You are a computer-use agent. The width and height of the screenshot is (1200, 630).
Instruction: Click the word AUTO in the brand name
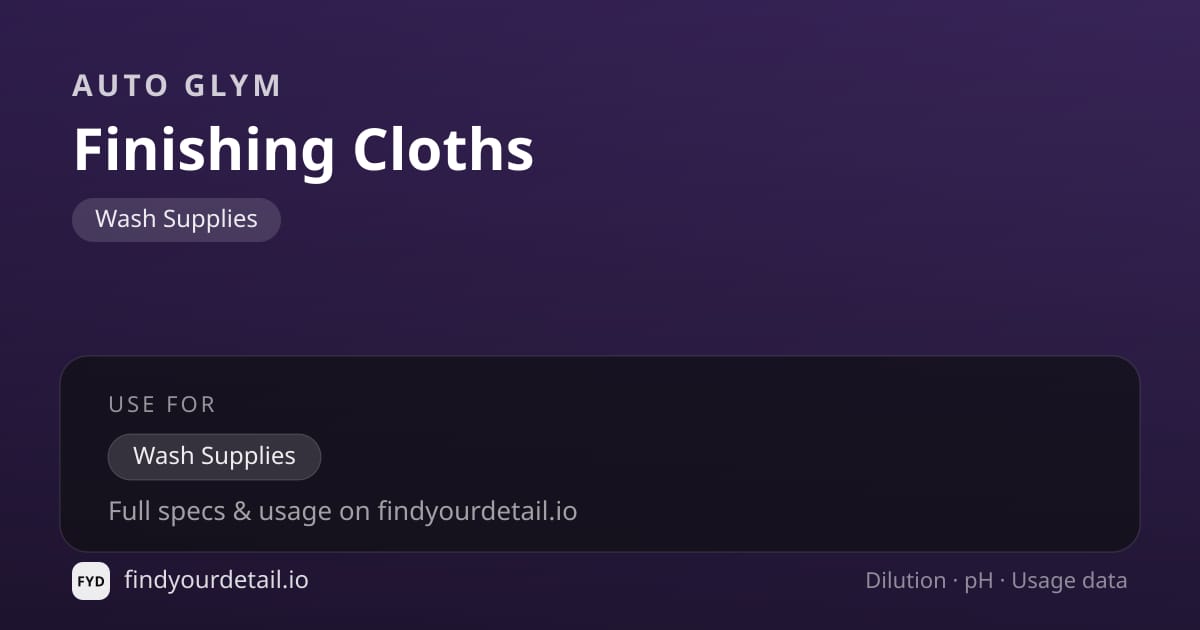point(120,86)
